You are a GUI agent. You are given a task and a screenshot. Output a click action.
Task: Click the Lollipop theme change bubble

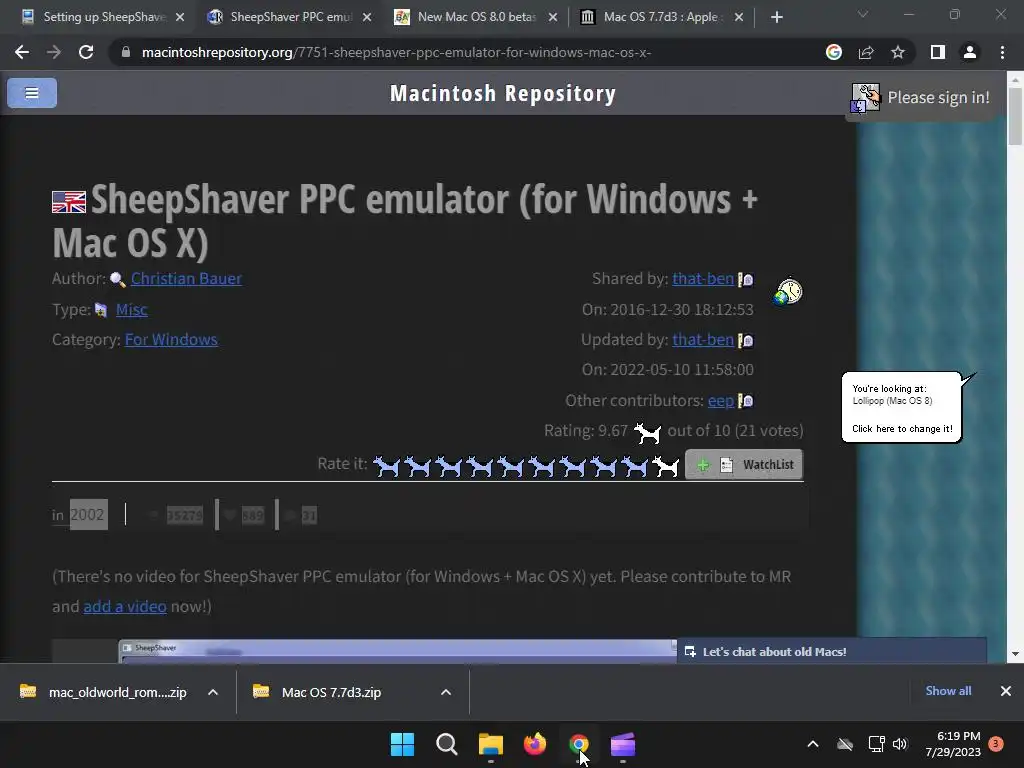point(902,408)
